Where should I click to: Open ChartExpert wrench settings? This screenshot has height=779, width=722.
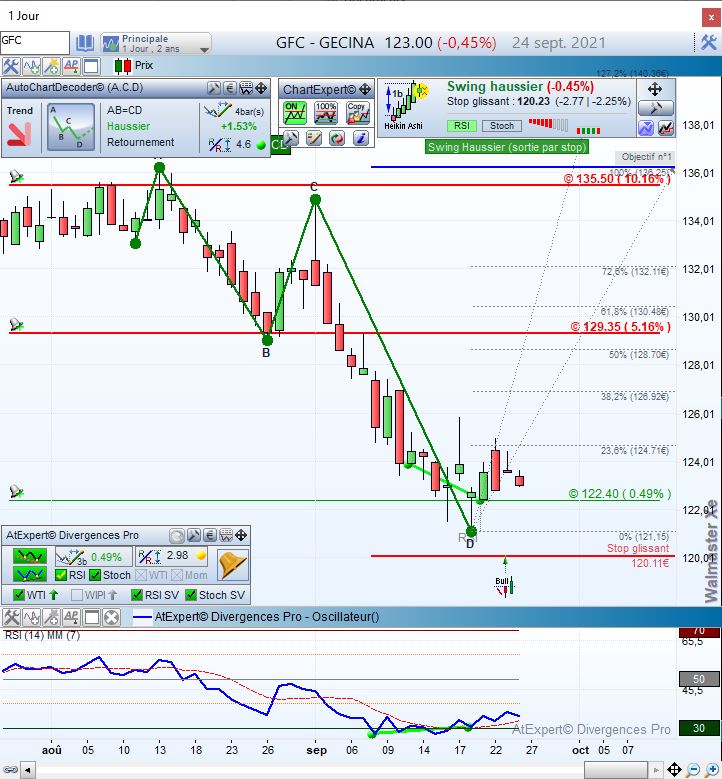[290, 138]
